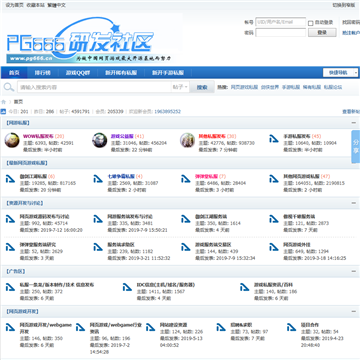This screenshot has width=360, height=360.
Task: Open the 弹弹堂服务端研究 forum icon
Action: pyautogui.click(x=10, y=247)
